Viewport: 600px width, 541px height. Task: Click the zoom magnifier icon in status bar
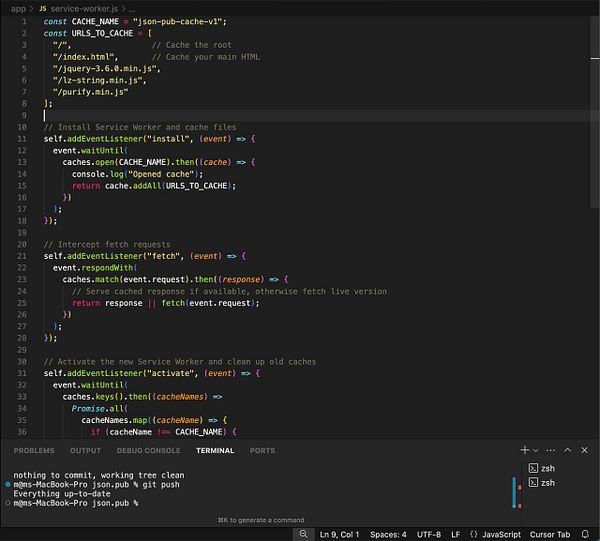pos(303,534)
